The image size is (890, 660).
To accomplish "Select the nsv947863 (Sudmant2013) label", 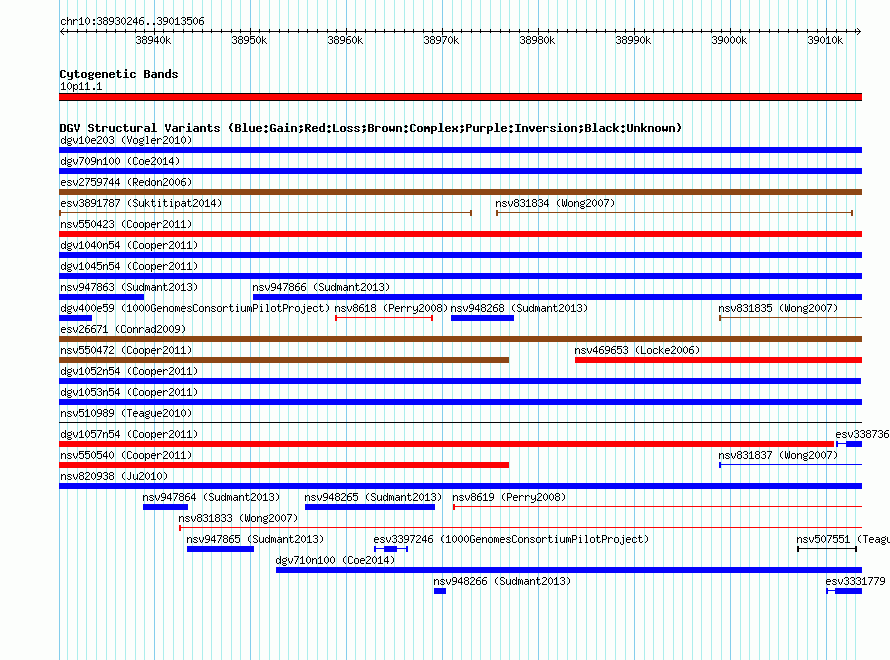I will coord(129,287).
